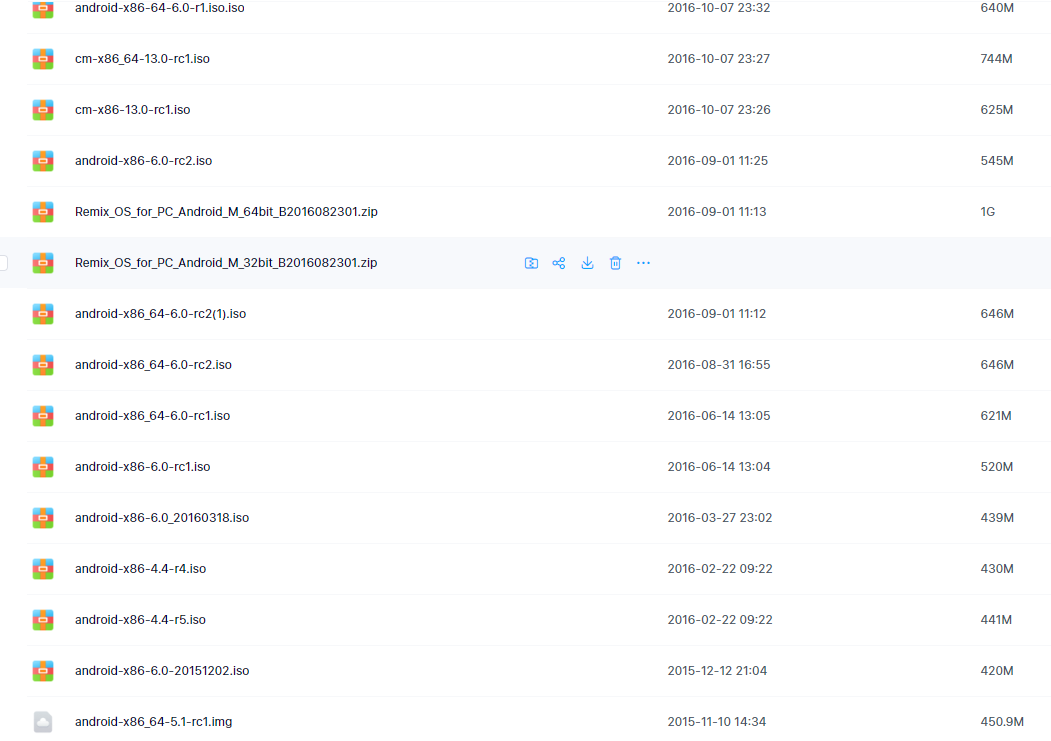Click date 2015-12-12 21:04

(x=717, y=670)
